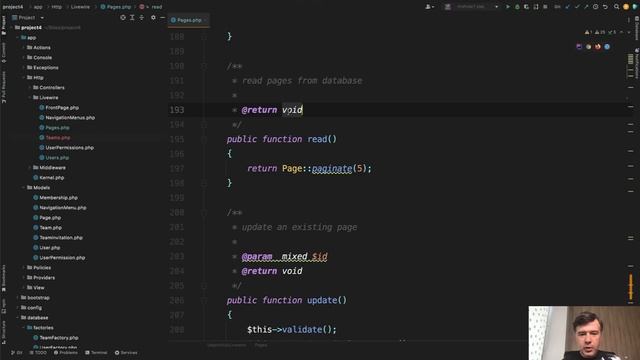The image size is (640, 360).
Task: Click the paginate method call
Action: [x=332, y=169]
